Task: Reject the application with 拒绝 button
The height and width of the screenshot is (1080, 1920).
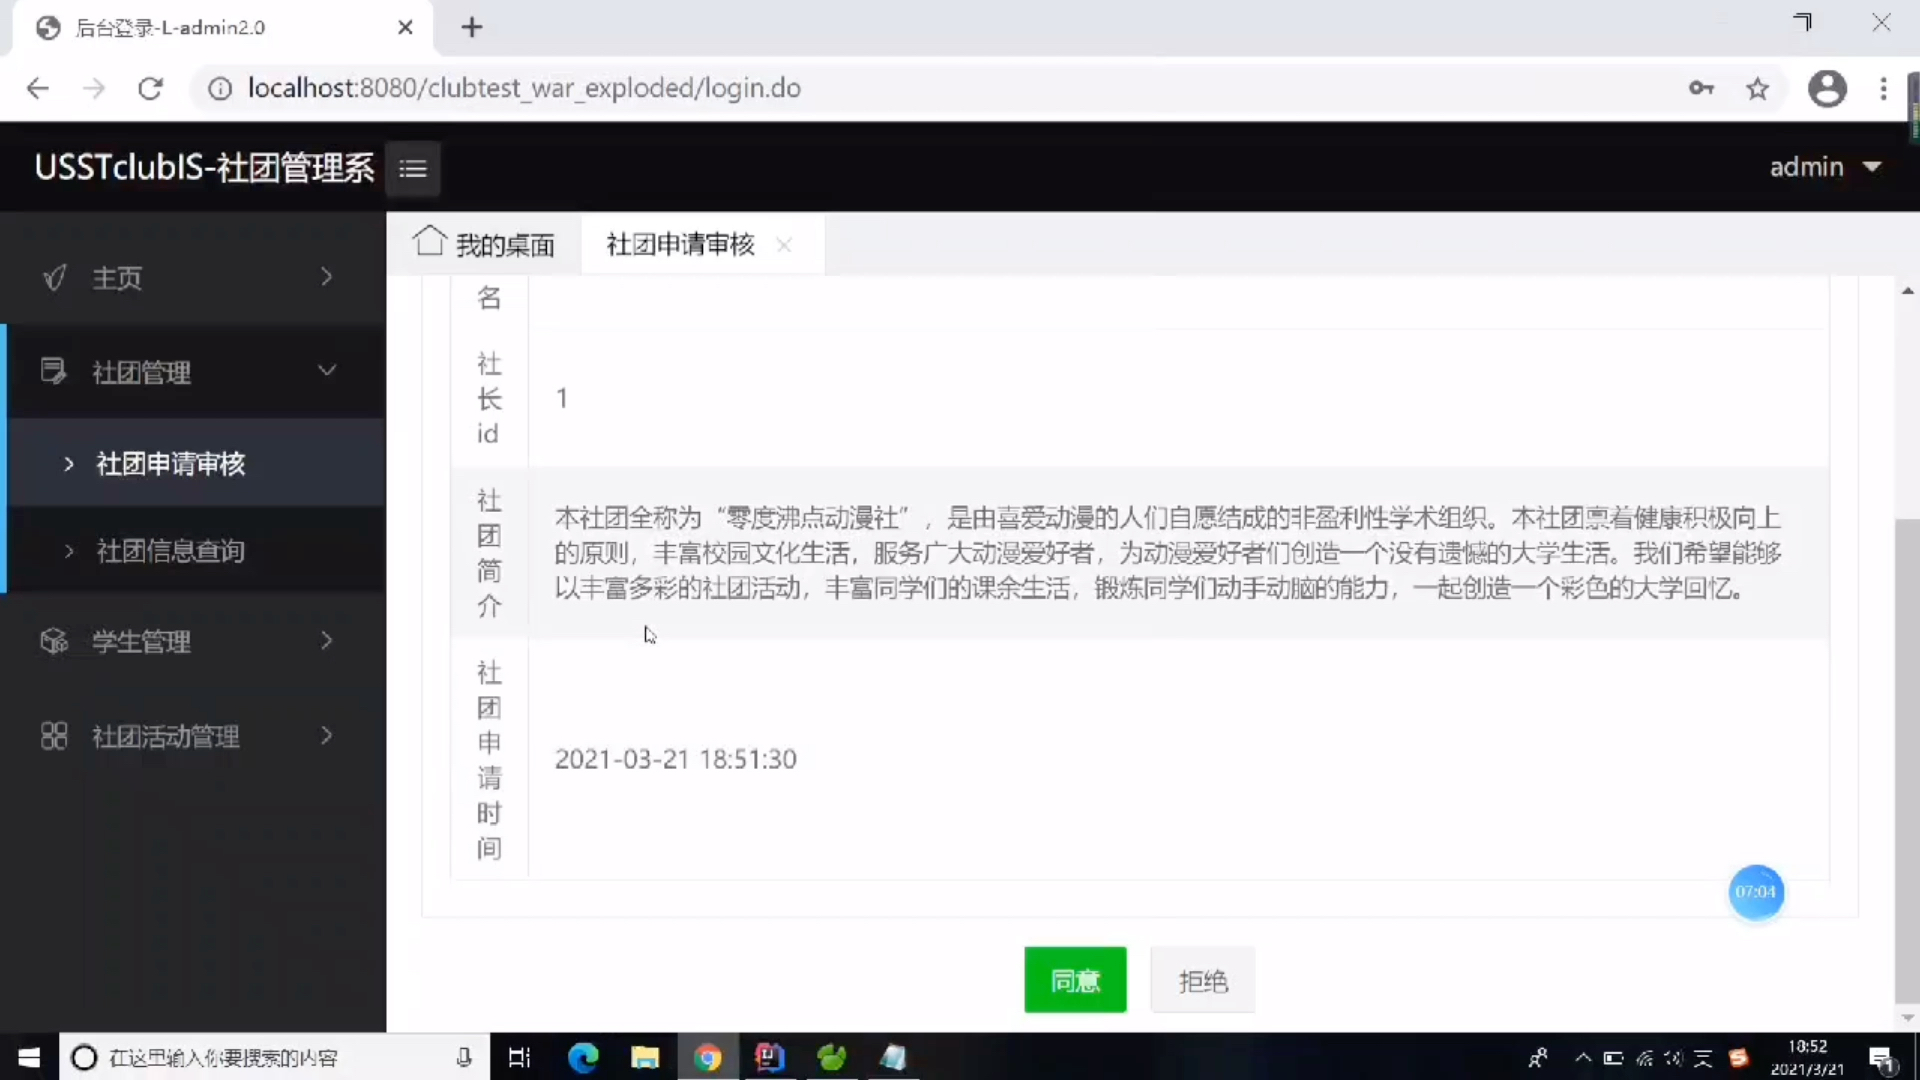Action: click(1203, 980)
